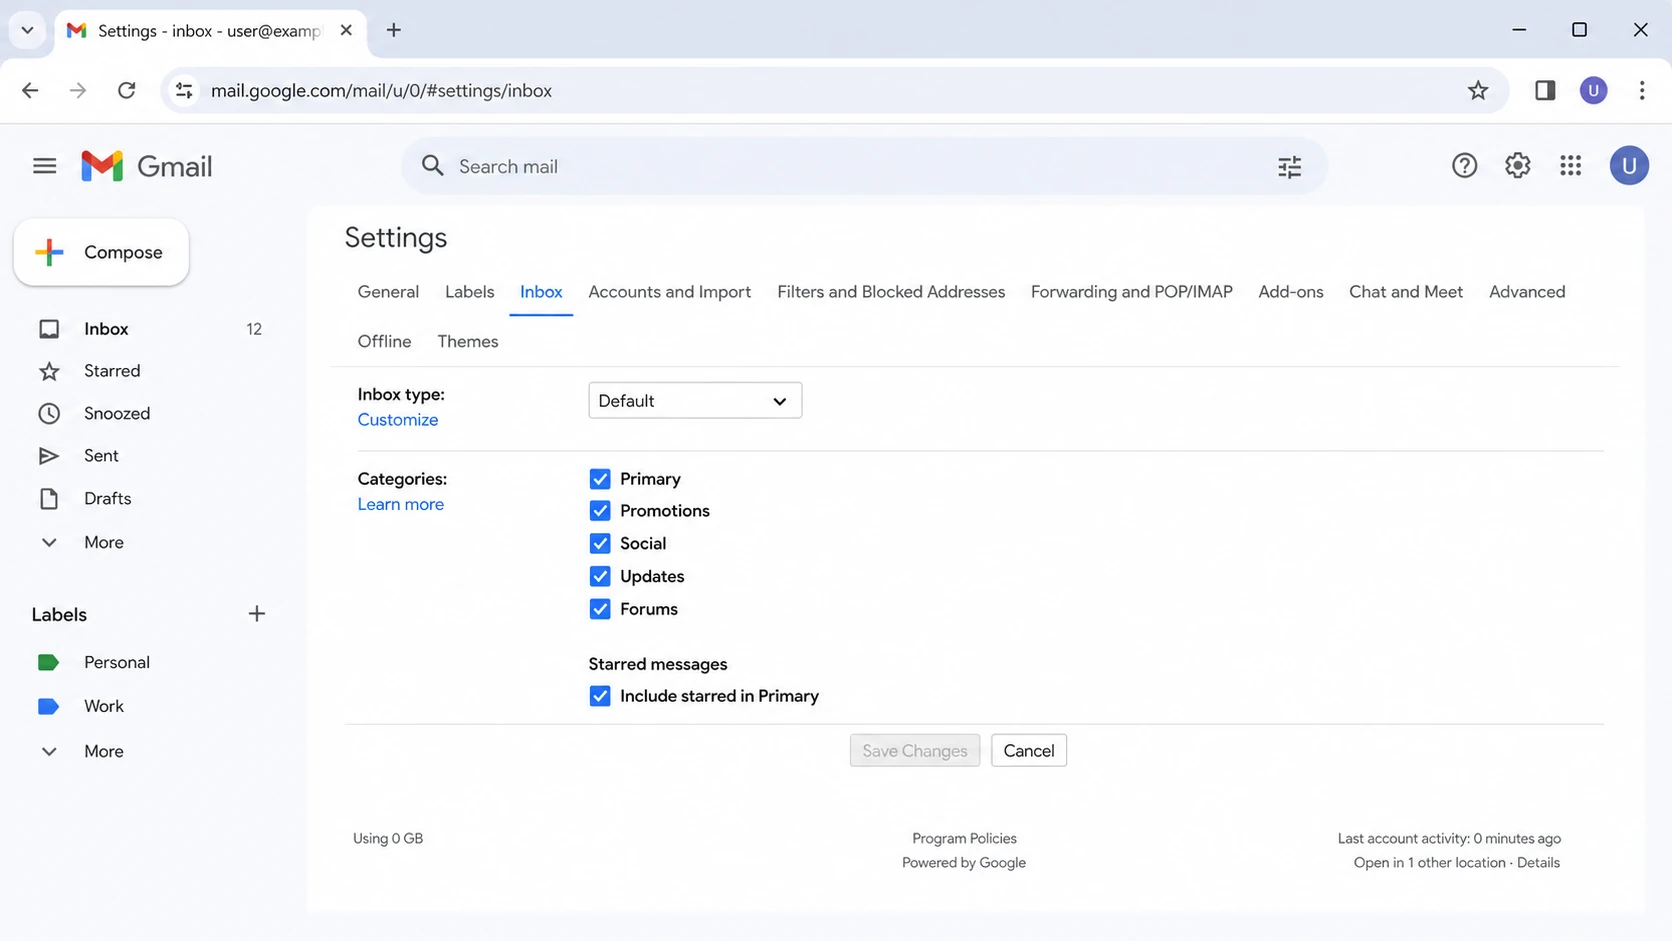This screenshot has width=1672, height=941.
Task: Open the tab search dropdown arrow
Action: (28, 30)
